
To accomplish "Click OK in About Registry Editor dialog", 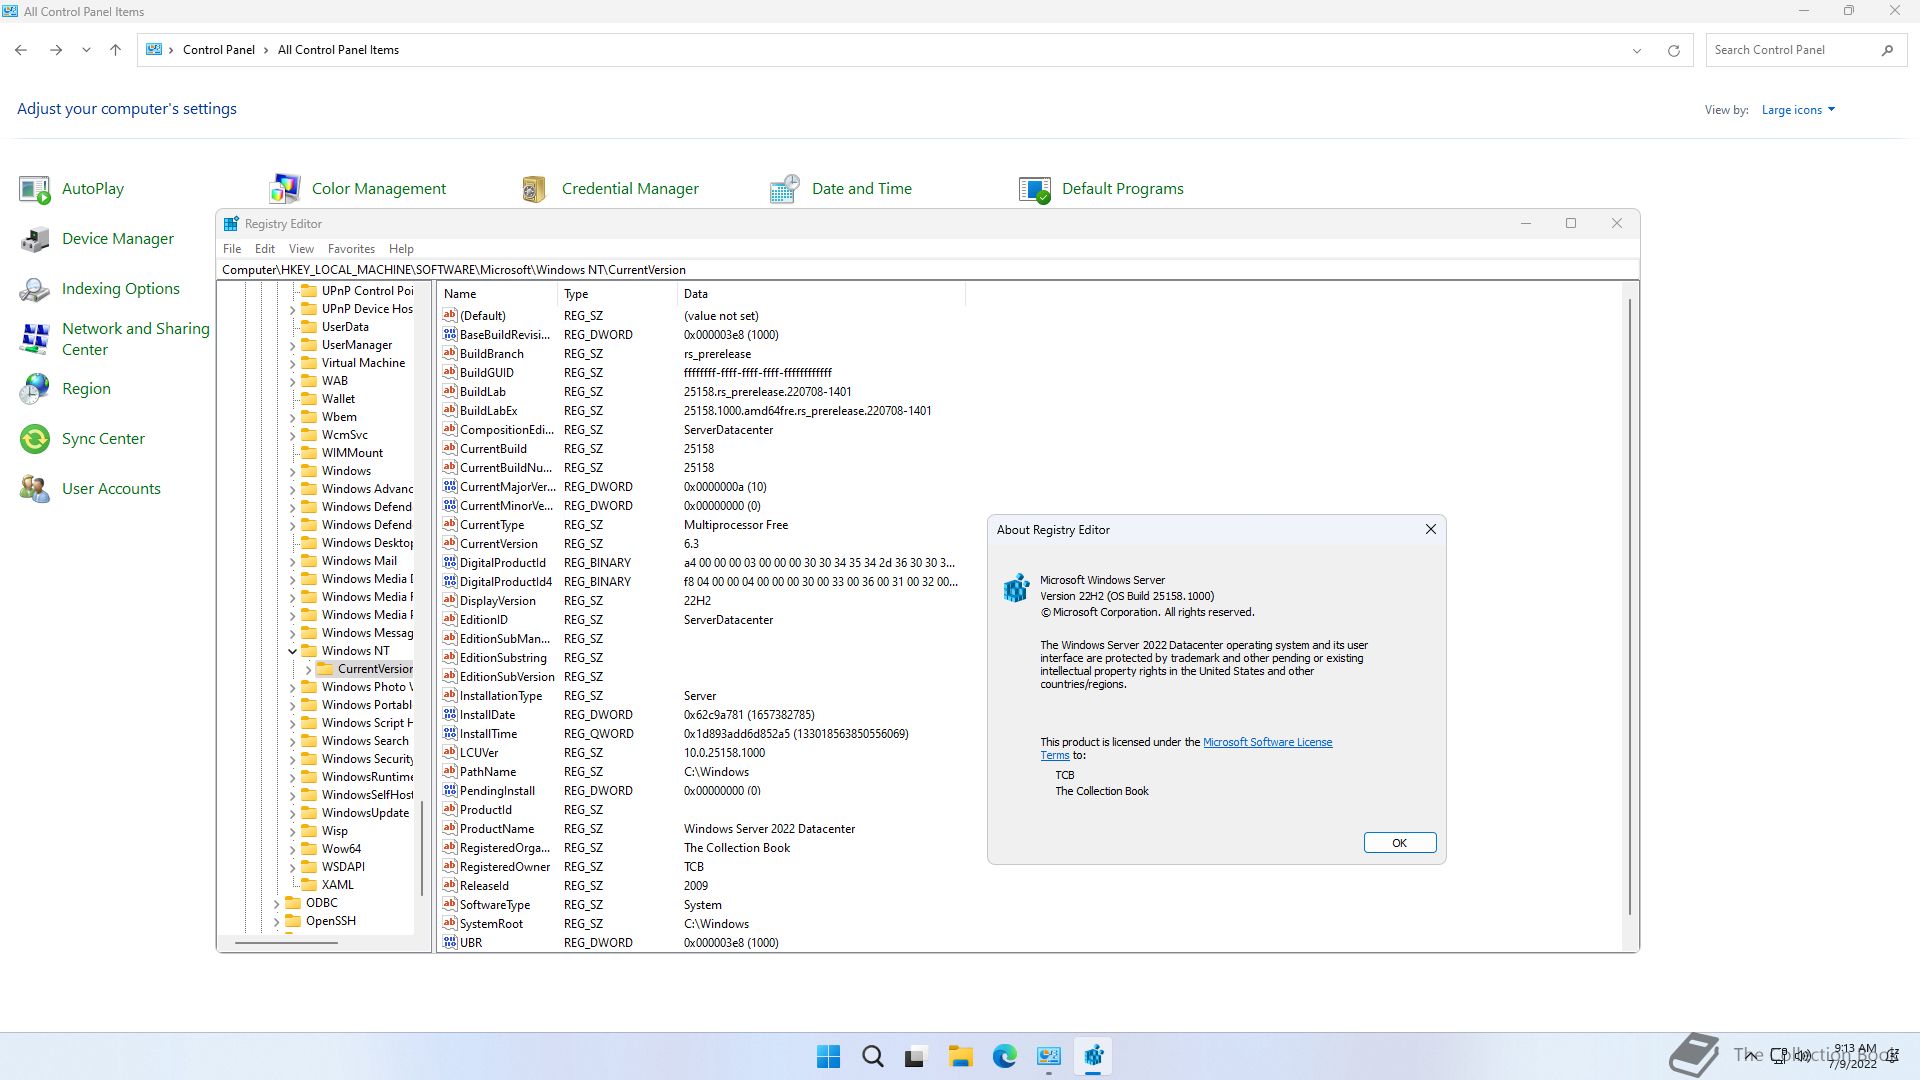I will point(1400,843).
